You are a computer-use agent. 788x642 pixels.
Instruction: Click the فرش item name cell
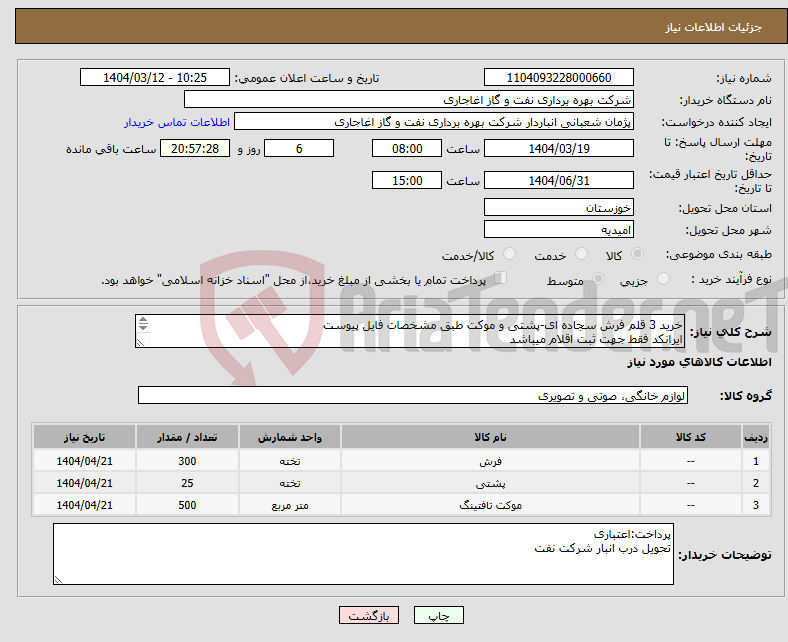click(490, 461)
